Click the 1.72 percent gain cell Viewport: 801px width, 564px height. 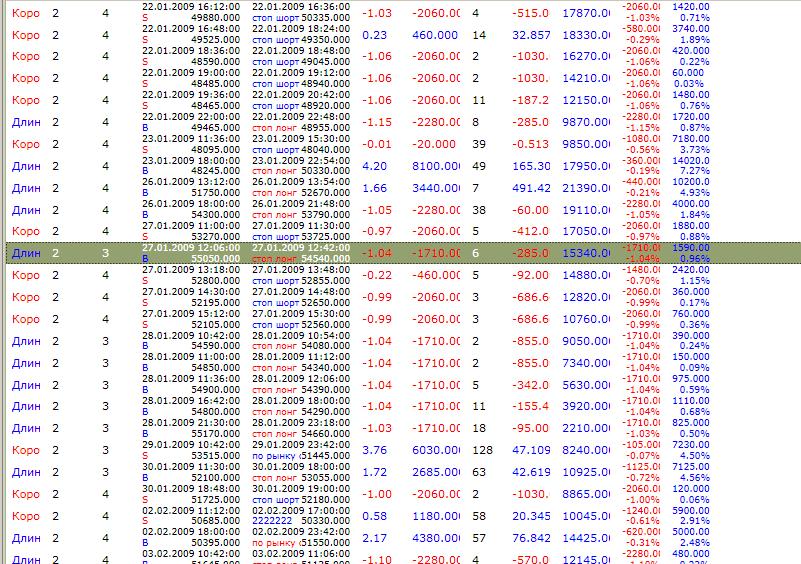tap(374, 473)
